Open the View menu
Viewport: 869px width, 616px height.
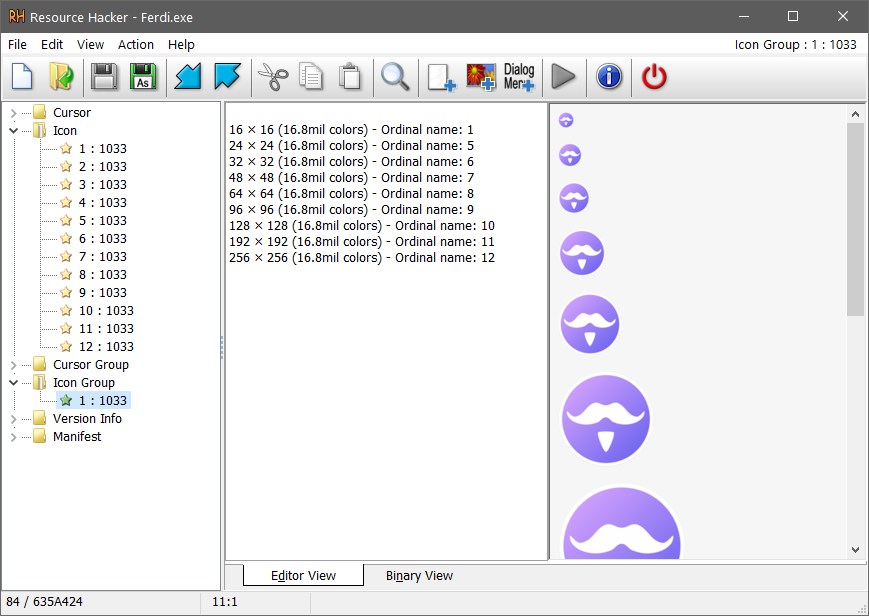click(x=90, y=44)
